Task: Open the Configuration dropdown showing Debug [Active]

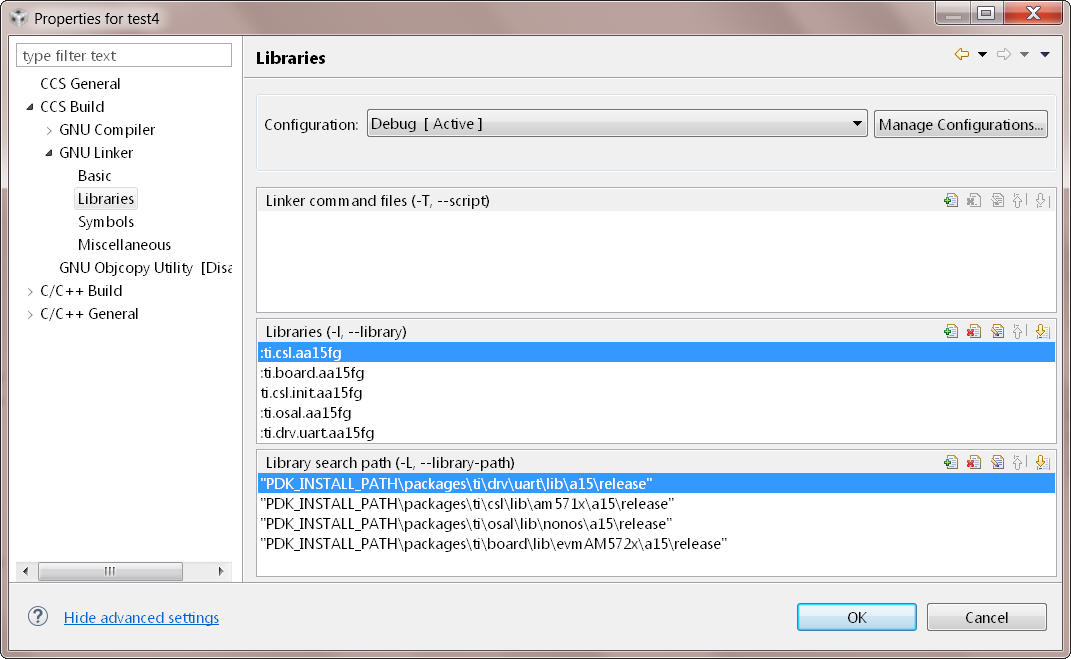Action: pyautogui.click(x=857, y=124)
